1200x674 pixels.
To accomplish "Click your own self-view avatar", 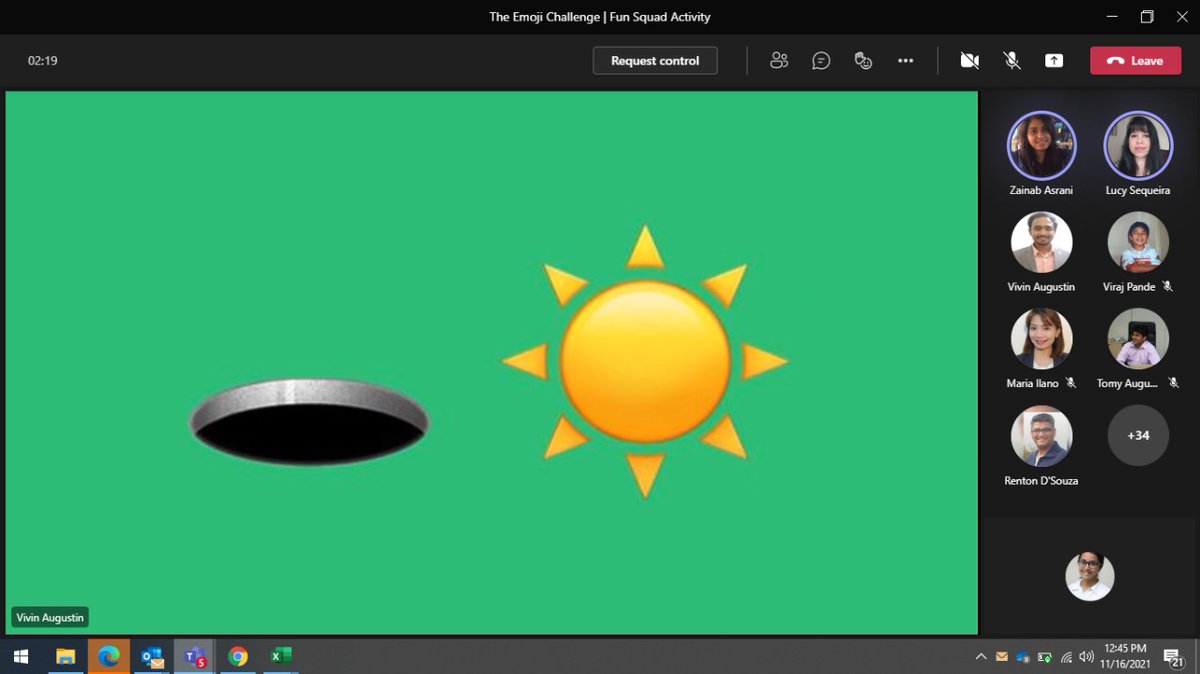I will tap(1089, 576).
